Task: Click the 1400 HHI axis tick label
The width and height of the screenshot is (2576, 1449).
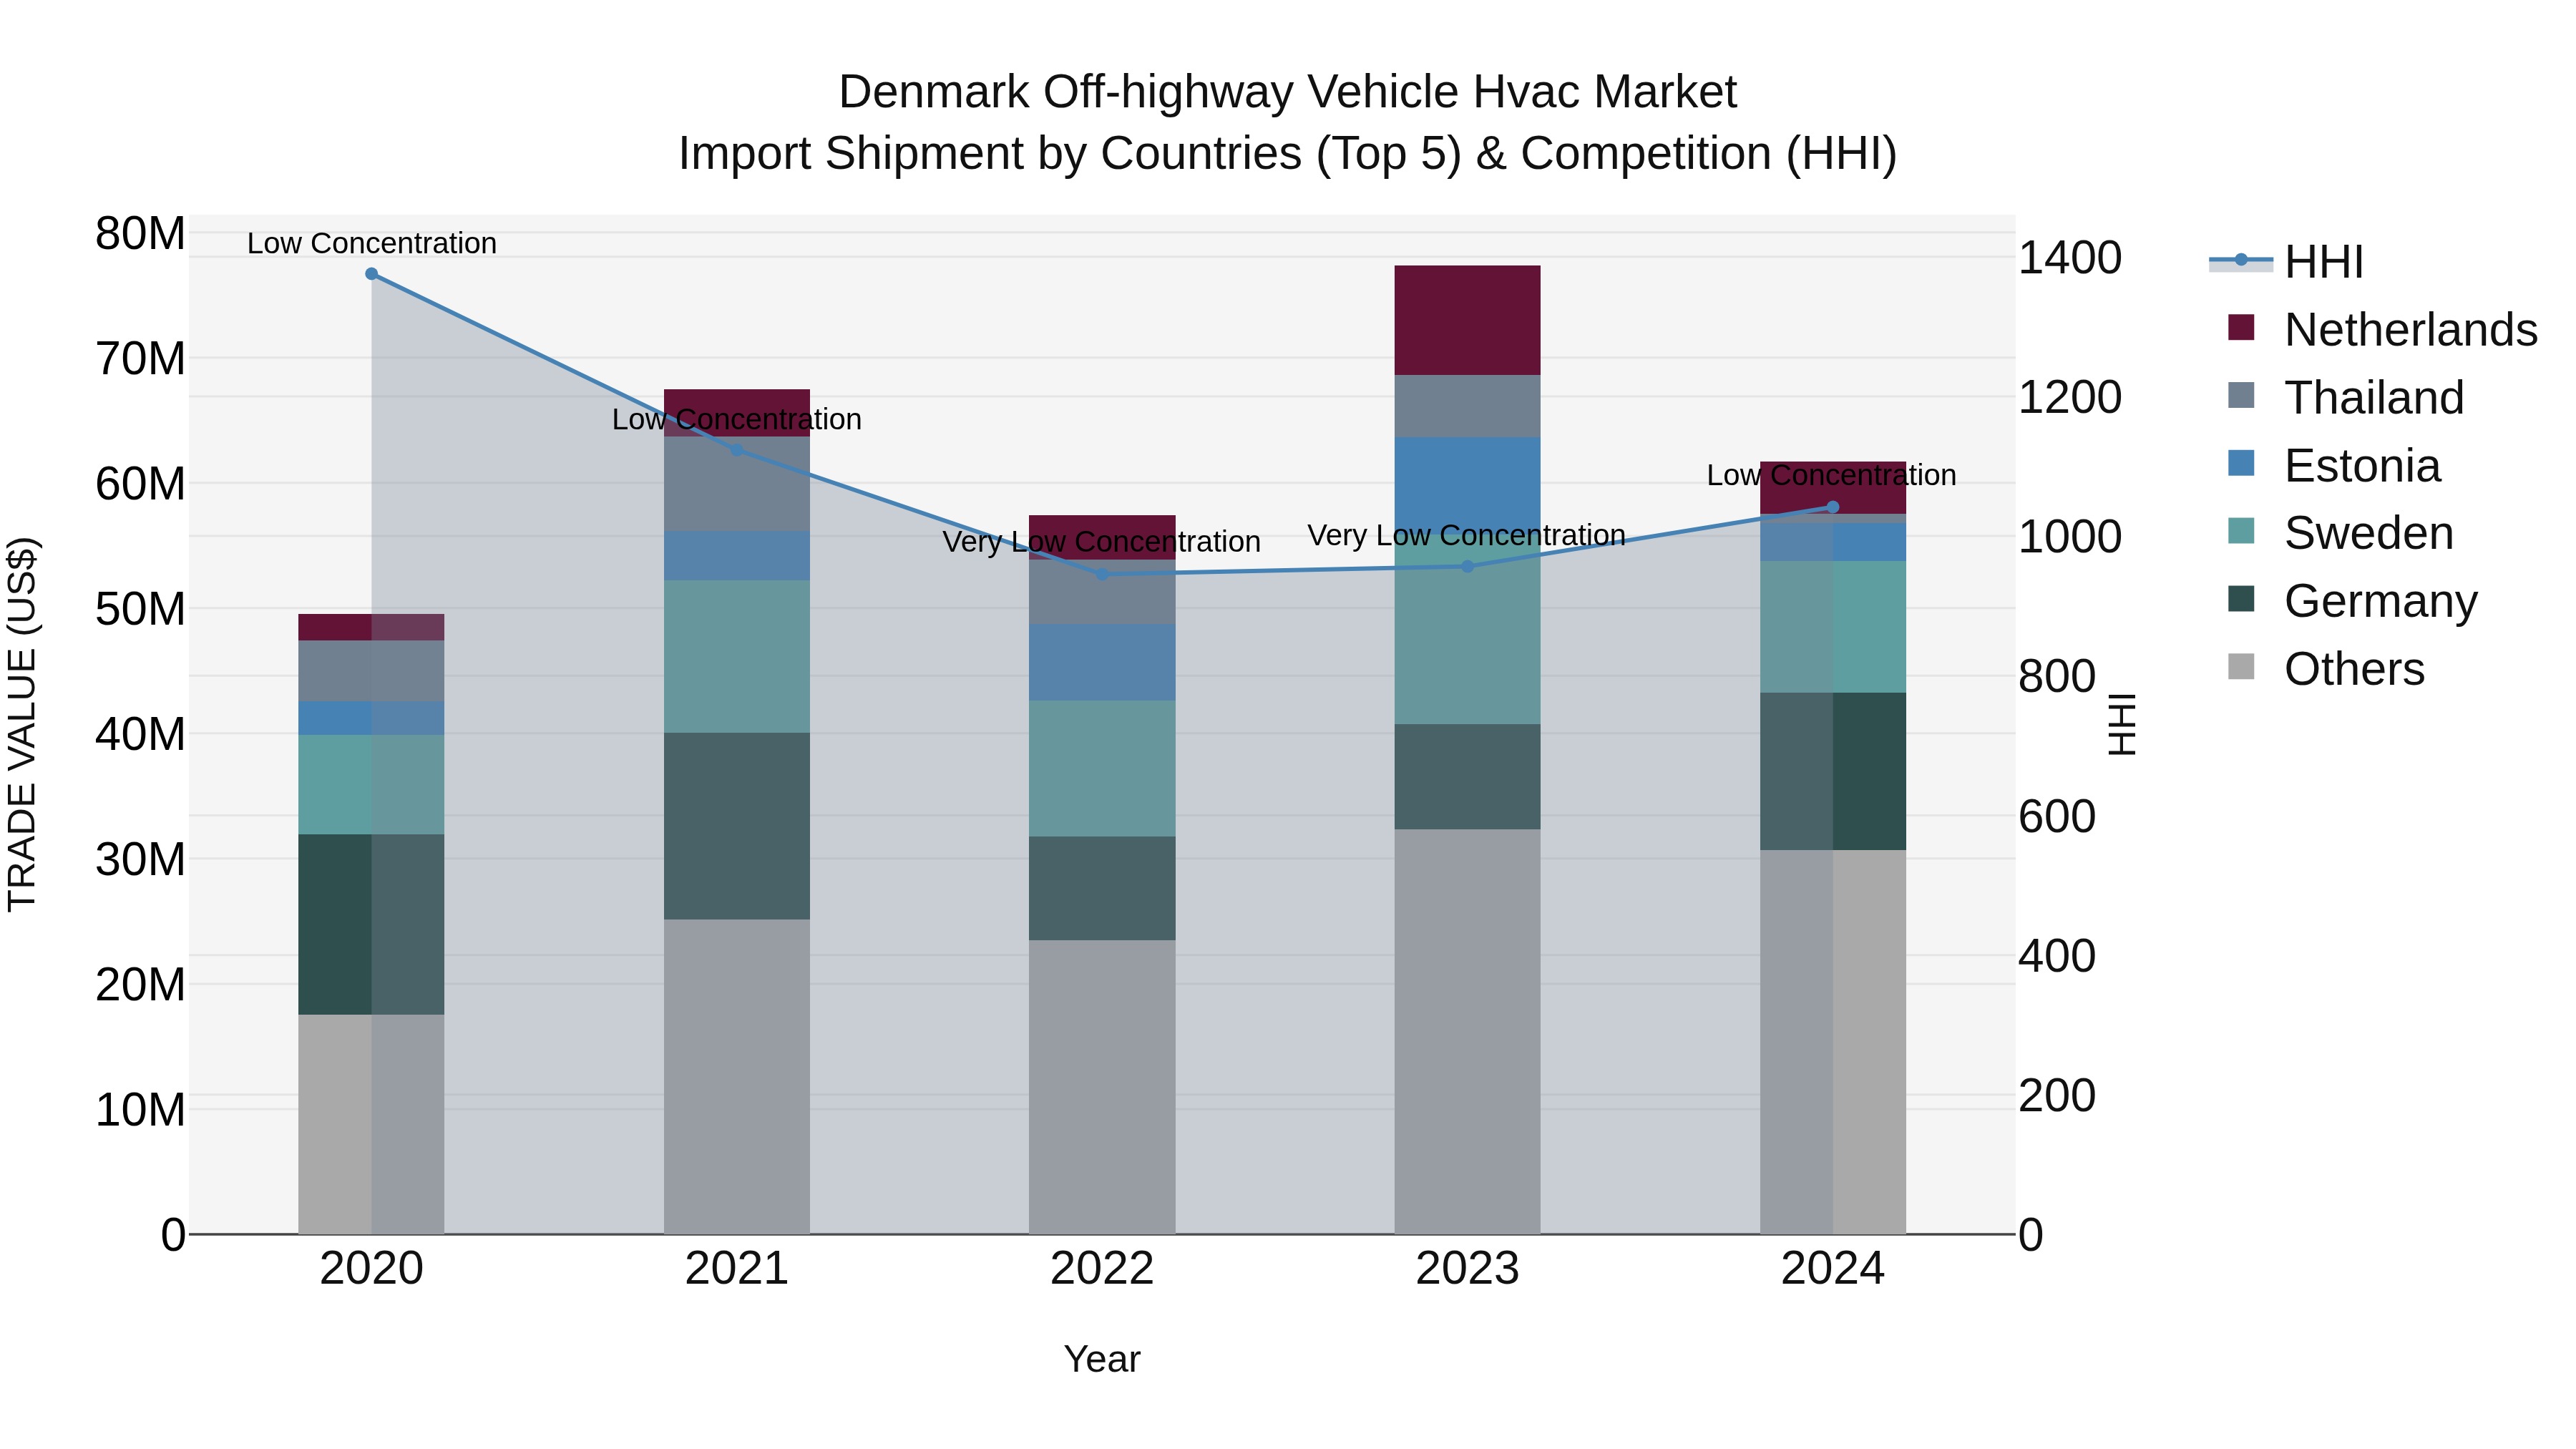Action: [2070, 258]
